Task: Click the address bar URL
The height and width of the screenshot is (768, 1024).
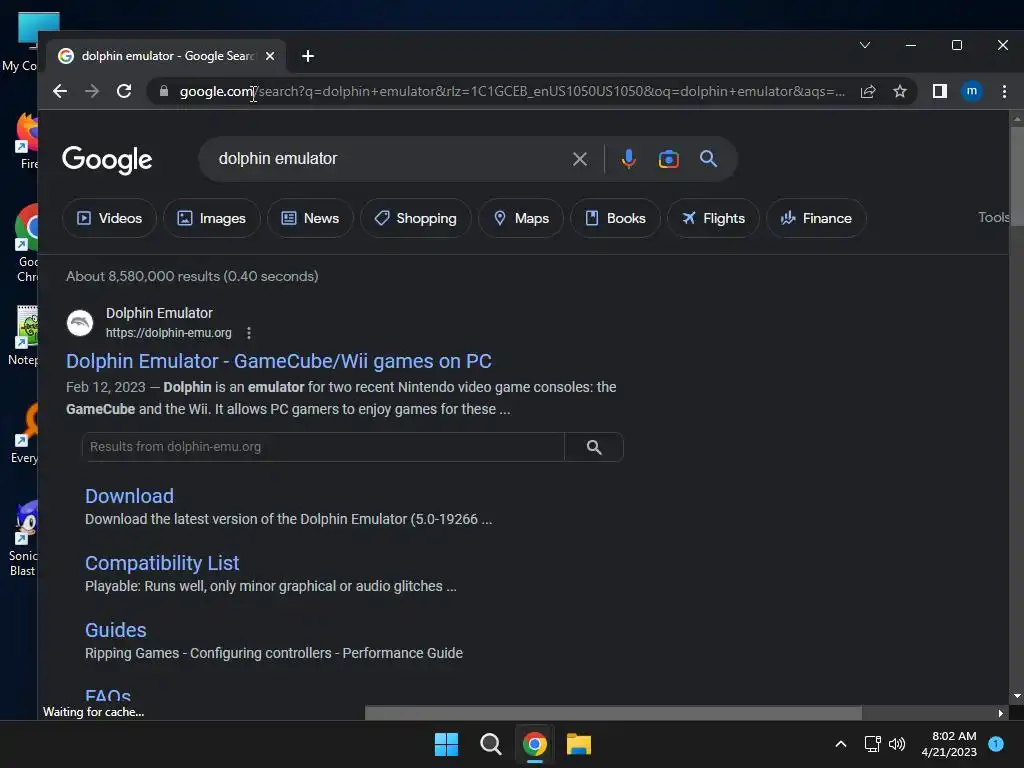Action: point(512,91)
